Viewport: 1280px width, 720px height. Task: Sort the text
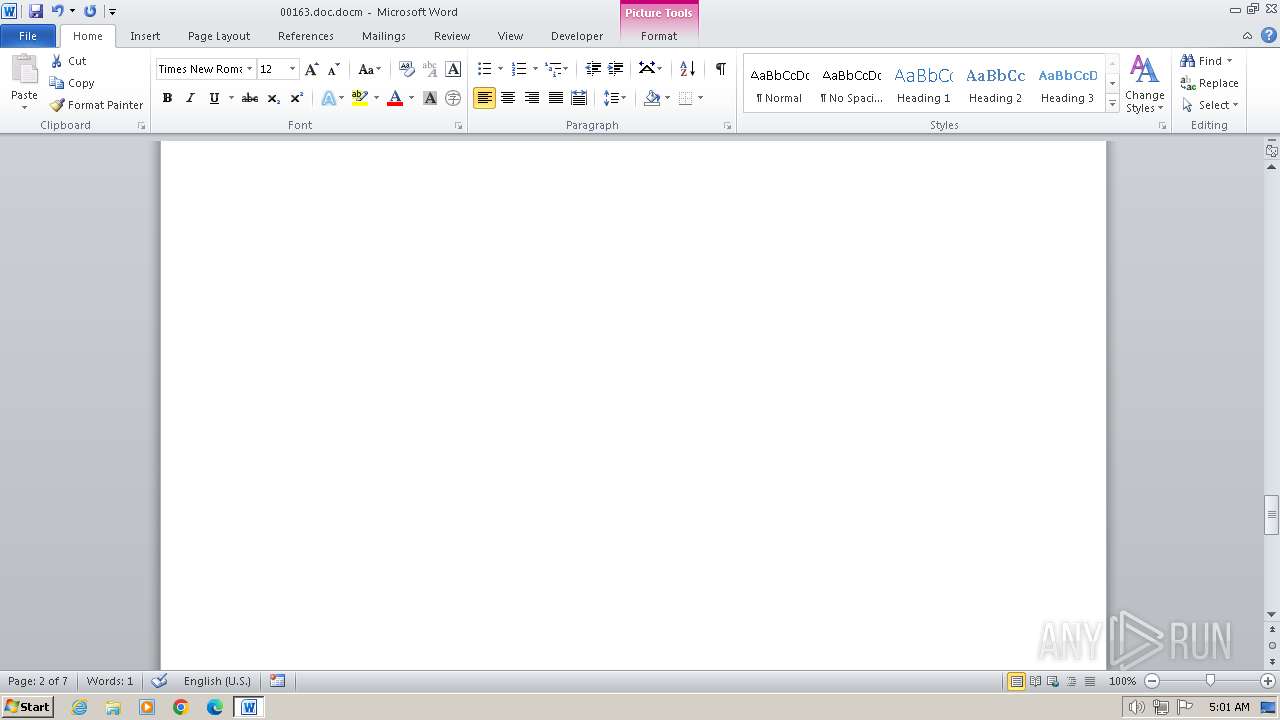tap(687, 69)
